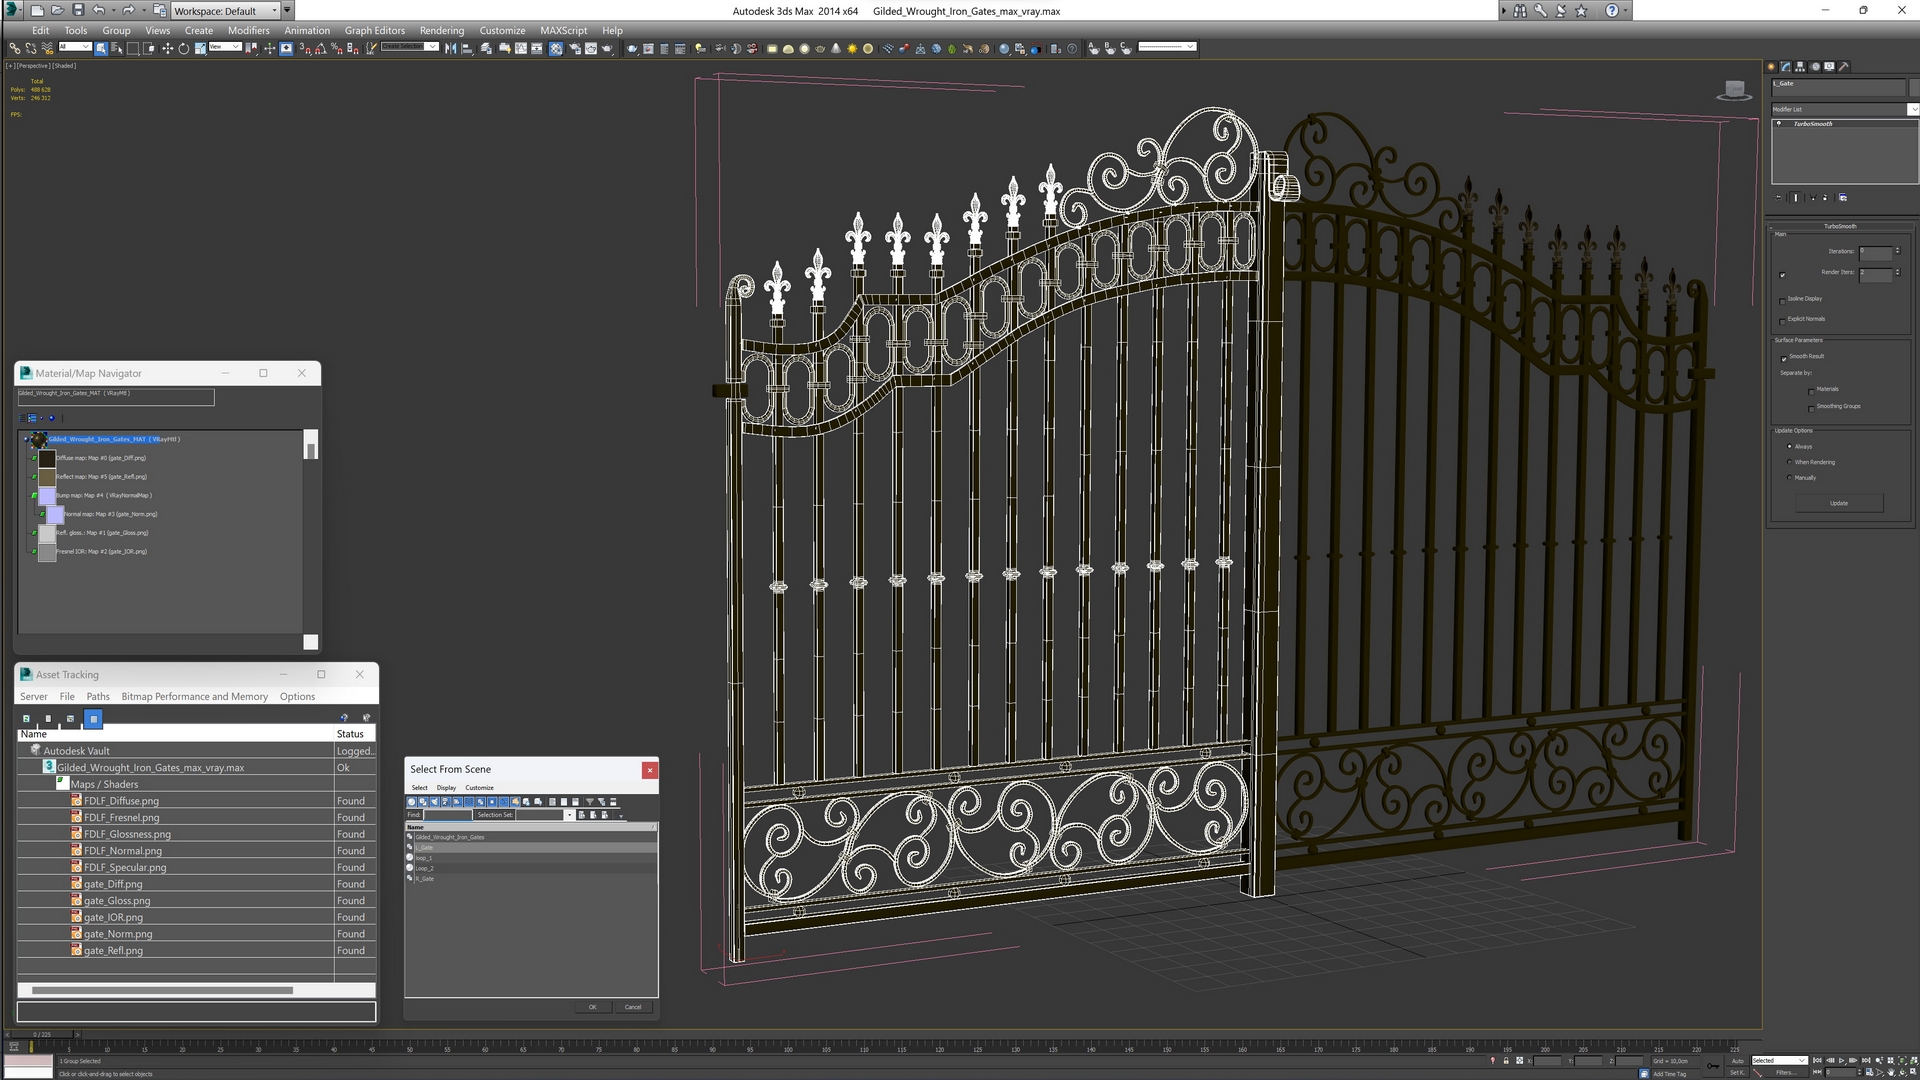Click the Save File icon
The image size is (1920, 1080).
click(78, 10)
